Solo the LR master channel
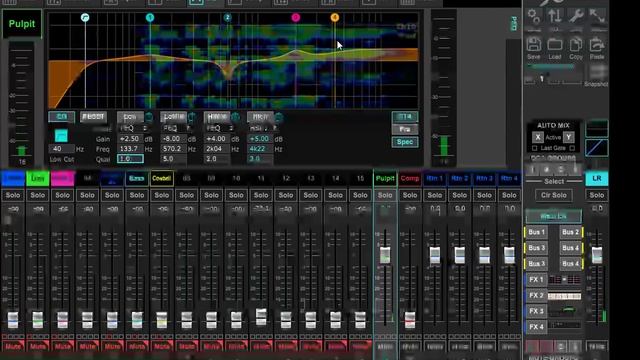 597,195
